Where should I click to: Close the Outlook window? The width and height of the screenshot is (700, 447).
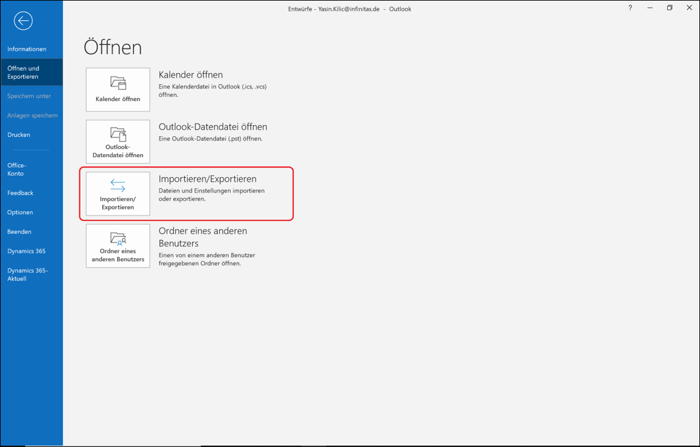(x=689, y=8)
